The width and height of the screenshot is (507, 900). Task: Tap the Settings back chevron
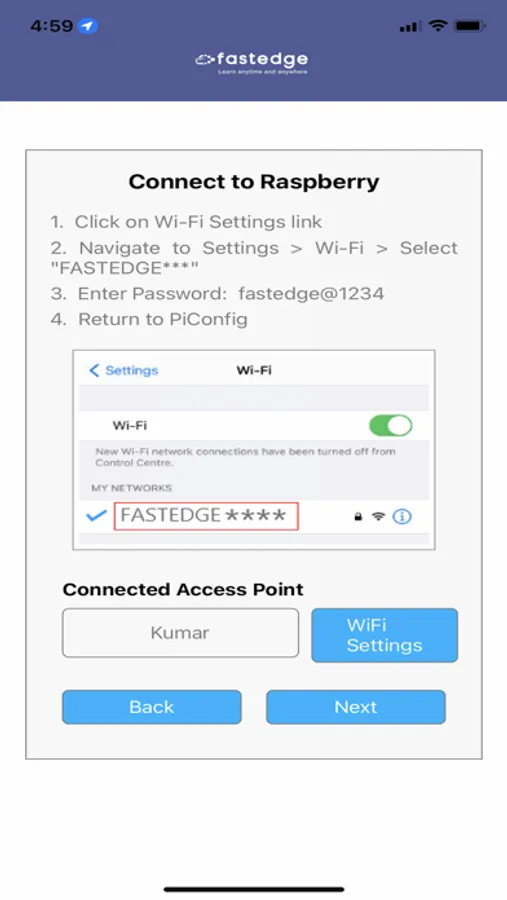(94, 370)
